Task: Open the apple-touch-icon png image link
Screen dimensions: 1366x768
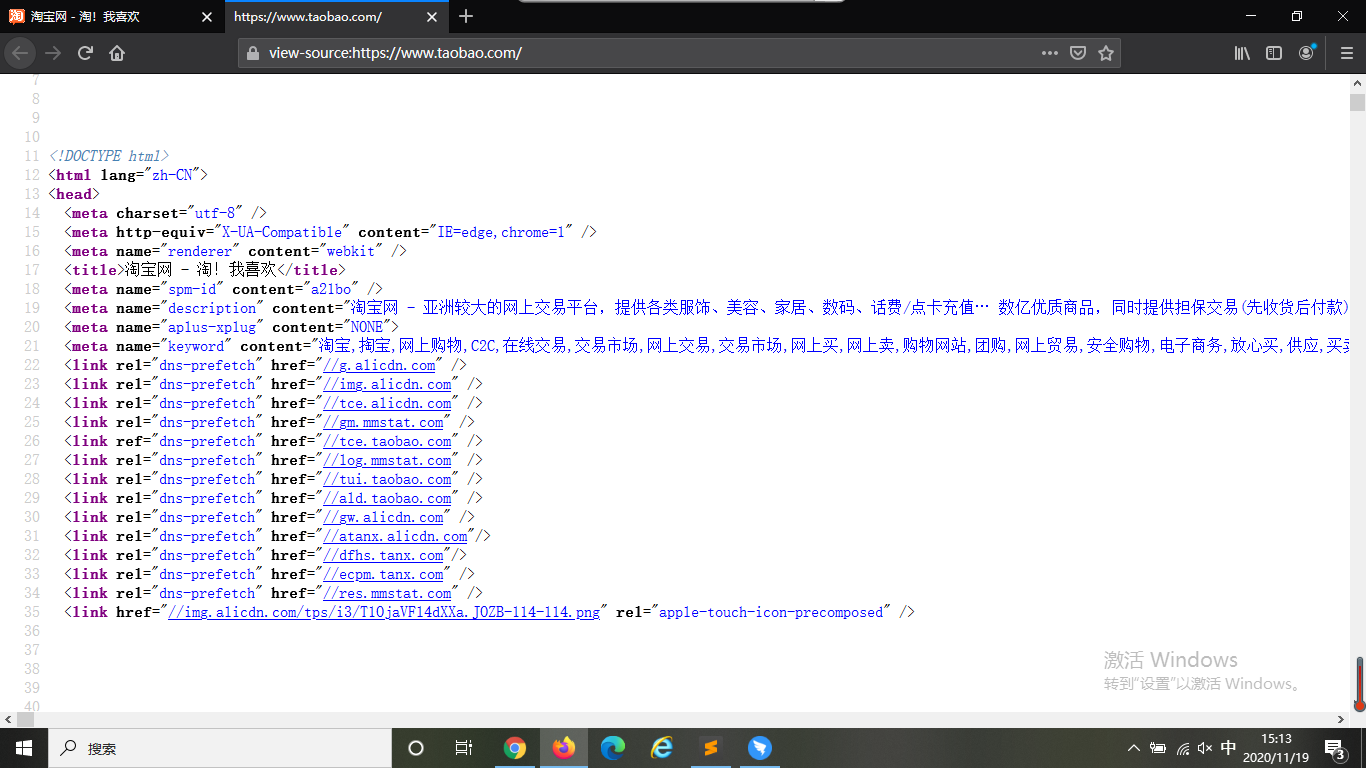Action: tap(384, 613)
